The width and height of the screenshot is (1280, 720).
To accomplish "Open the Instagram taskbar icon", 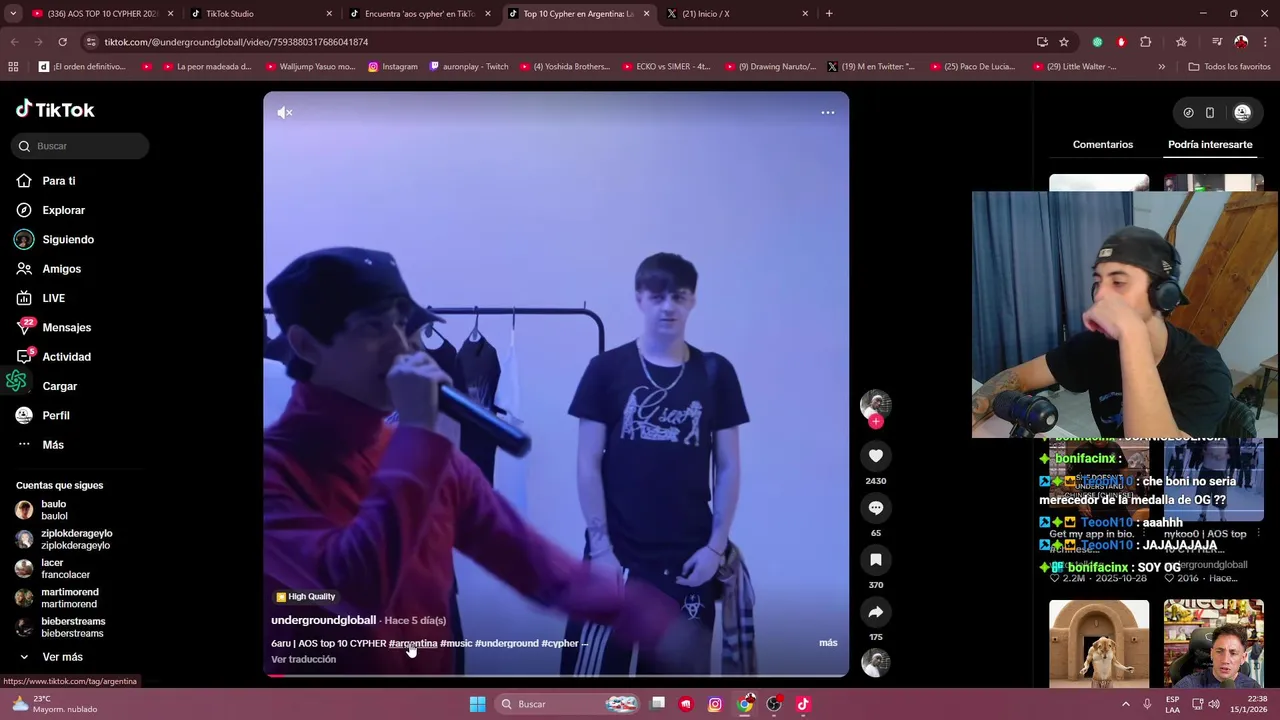I will [x=715, y=704].
